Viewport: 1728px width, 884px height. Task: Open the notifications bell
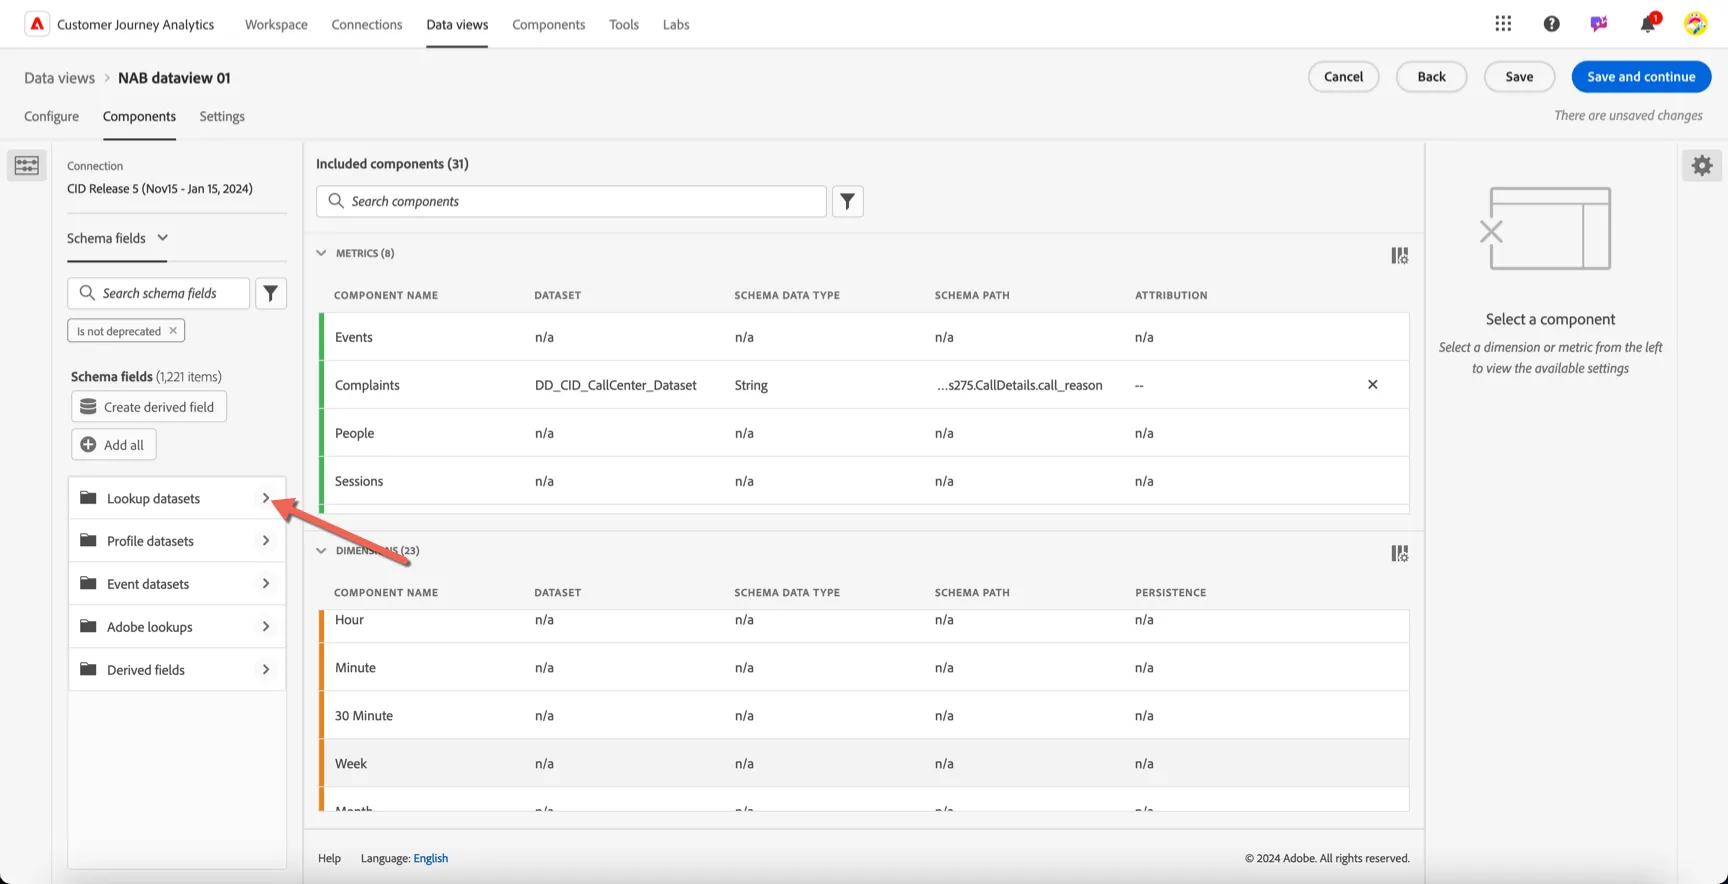[1648, 23]
